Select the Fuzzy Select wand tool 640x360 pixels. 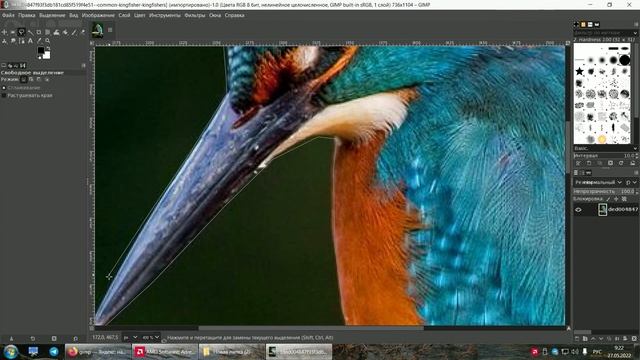pyautogui.click(x=30, y=32)
